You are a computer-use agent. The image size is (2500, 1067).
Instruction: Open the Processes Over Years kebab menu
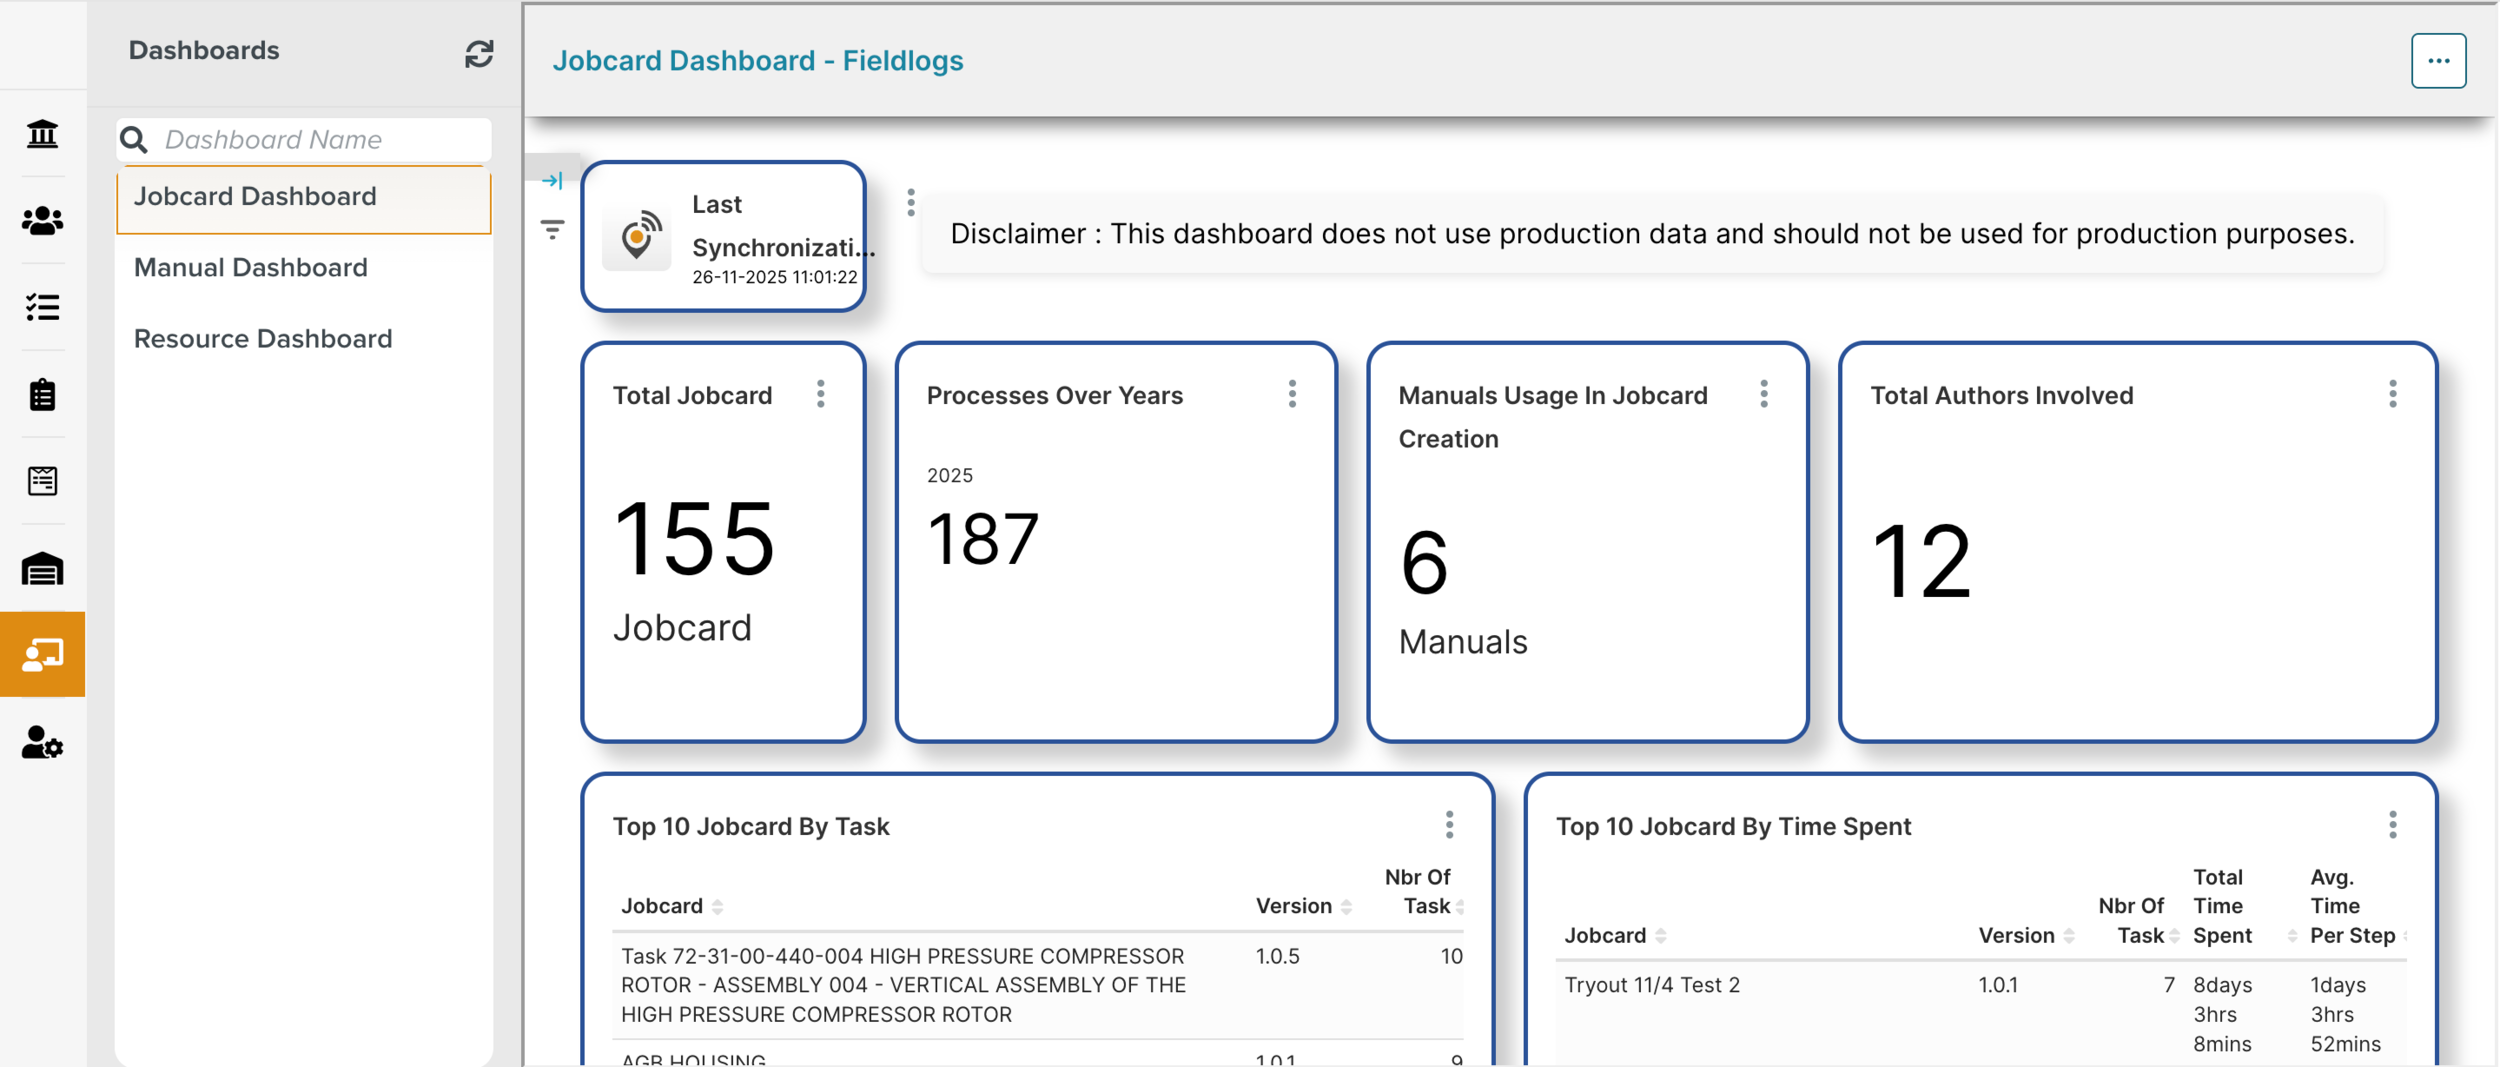click(x=1293, y=394)
